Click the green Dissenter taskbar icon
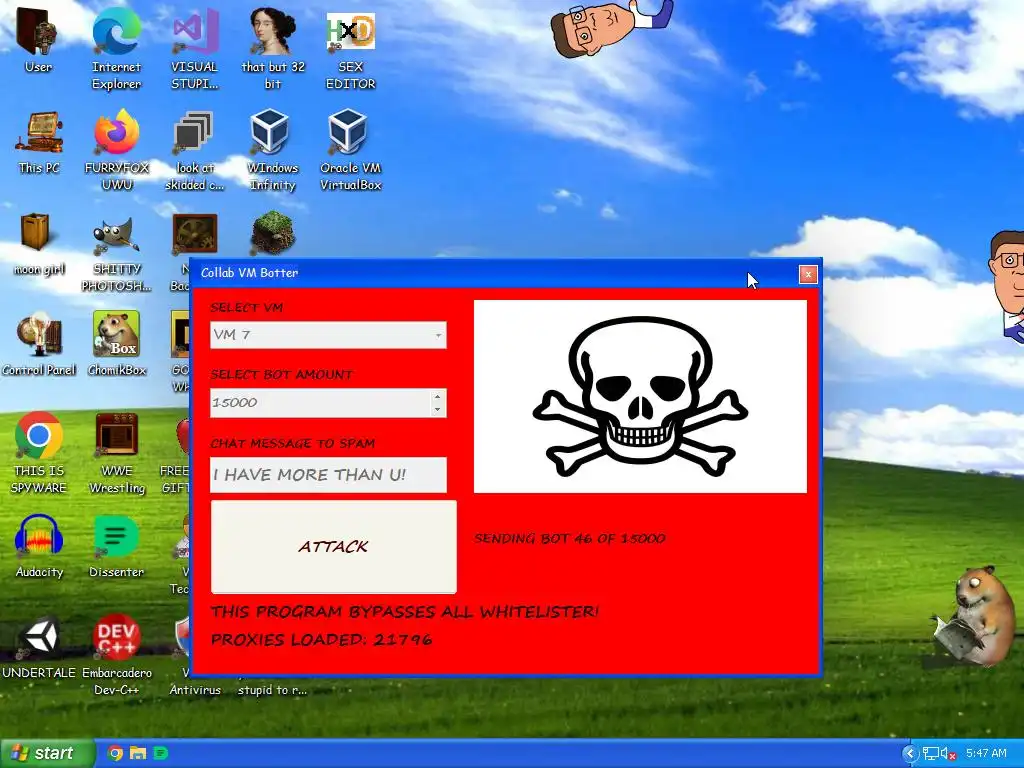The height and width of the screenshot is (768, 1024). pyautogui.click(x=161, y=753)
